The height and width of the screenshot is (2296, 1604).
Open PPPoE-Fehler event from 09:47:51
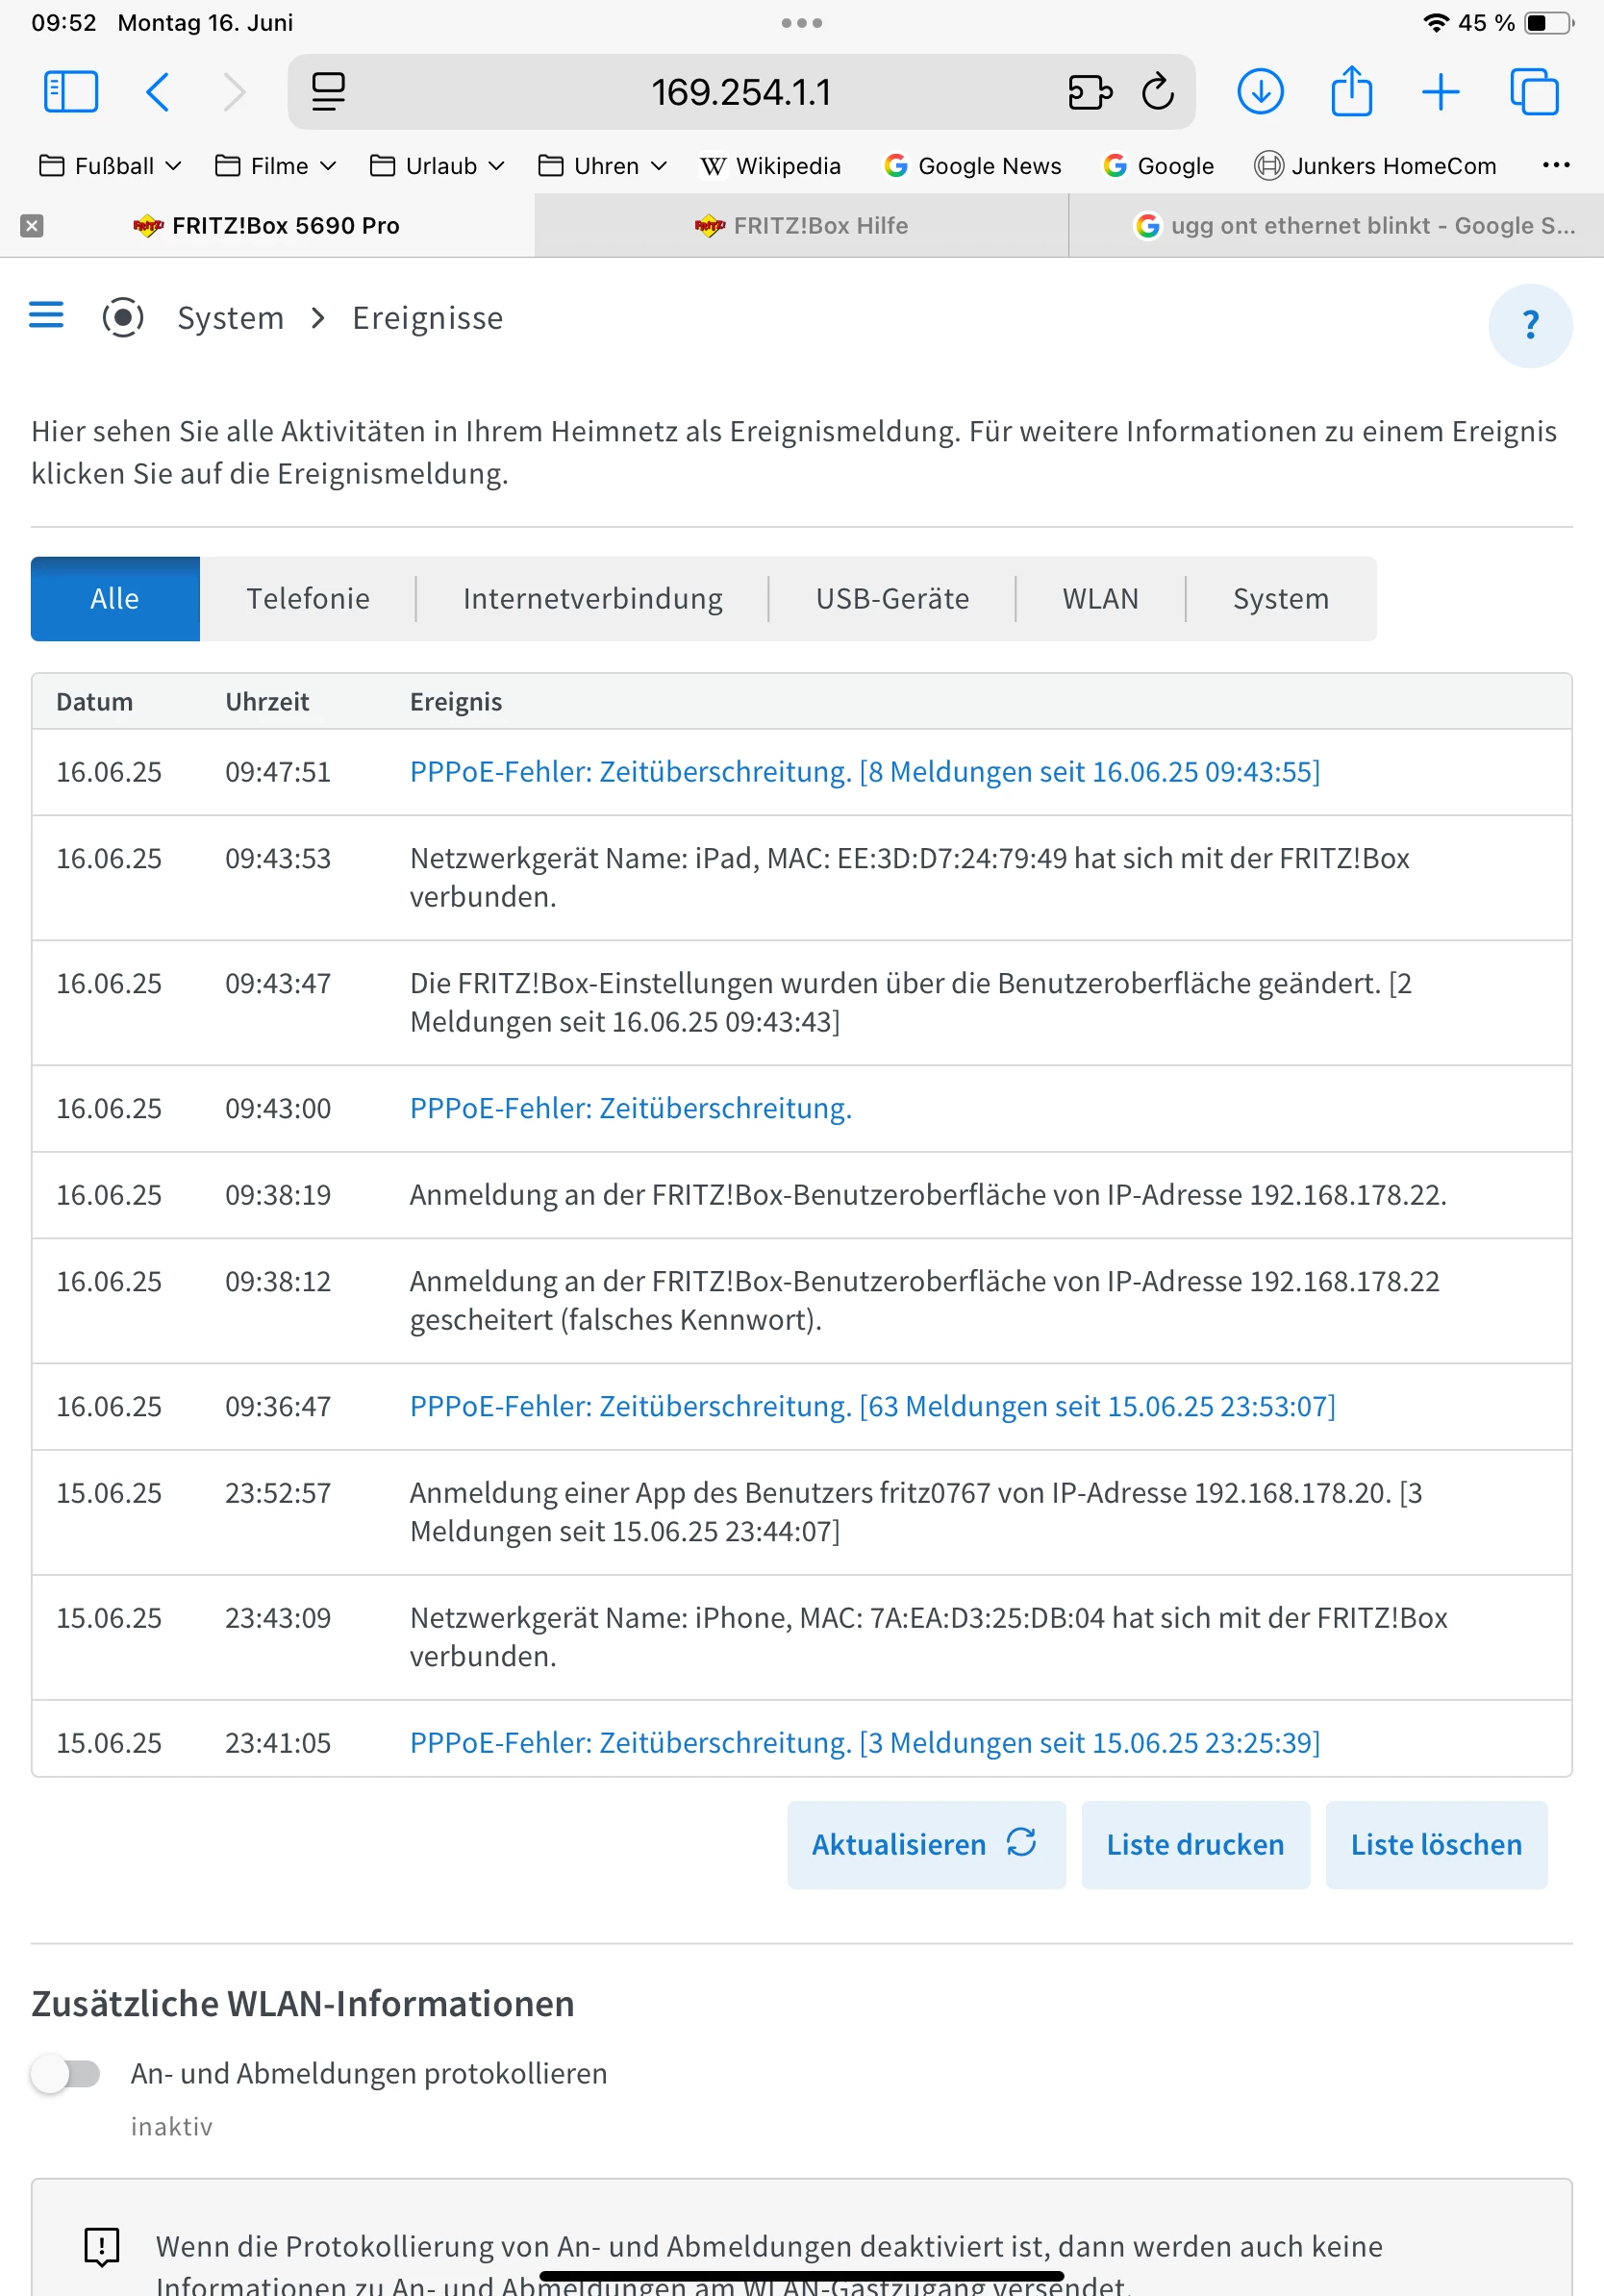[864, 772]
